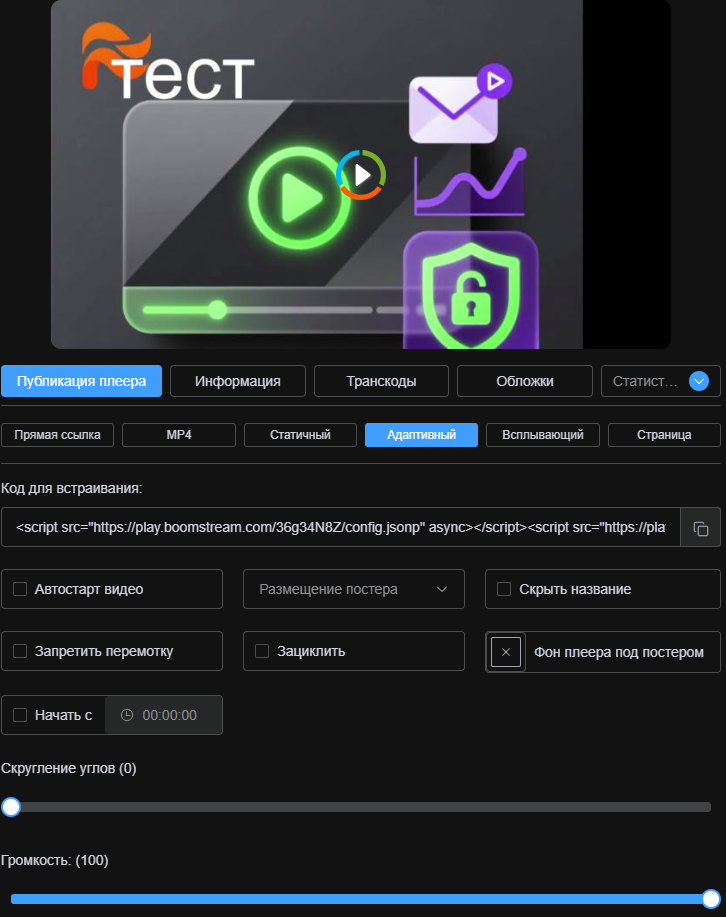
Task: Enable the Скрыть название checkbox
Action: [504, 589]
